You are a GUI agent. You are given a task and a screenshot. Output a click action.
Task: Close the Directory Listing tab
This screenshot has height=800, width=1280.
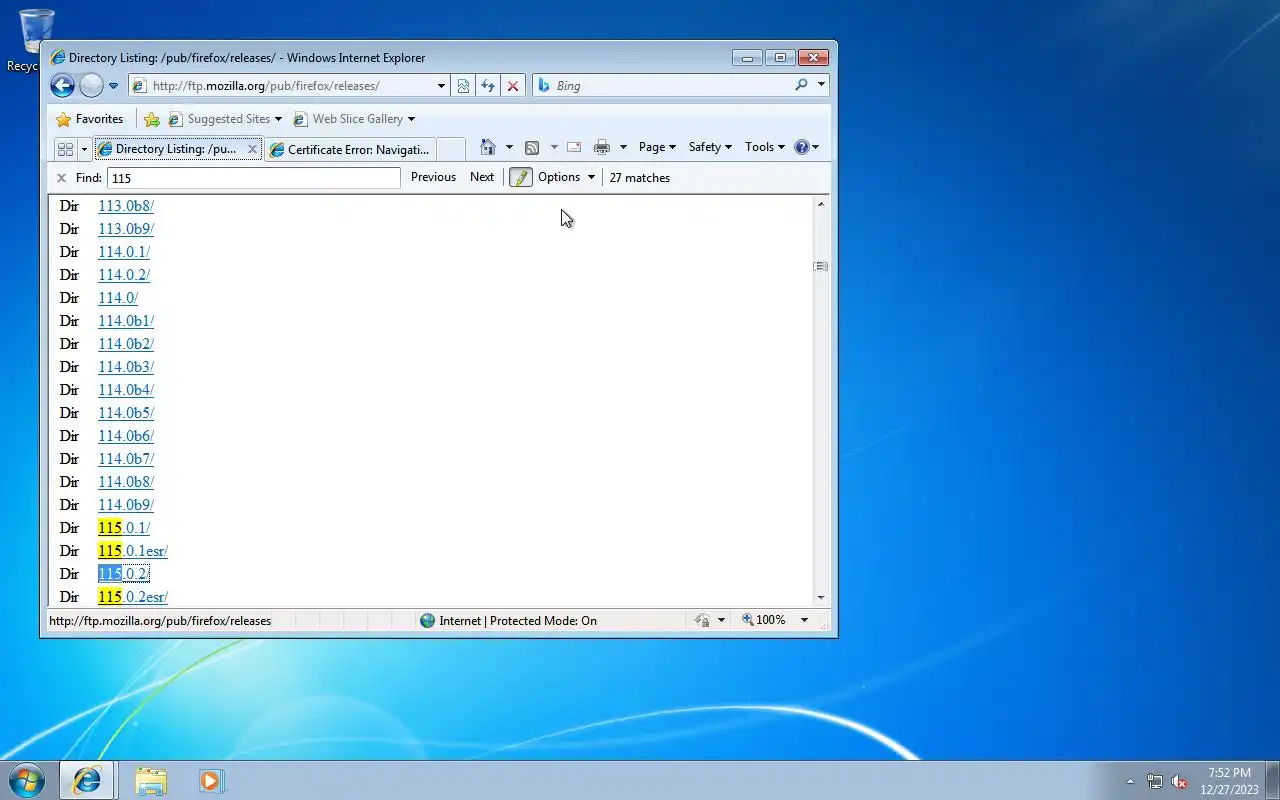[x=252, y=149]
